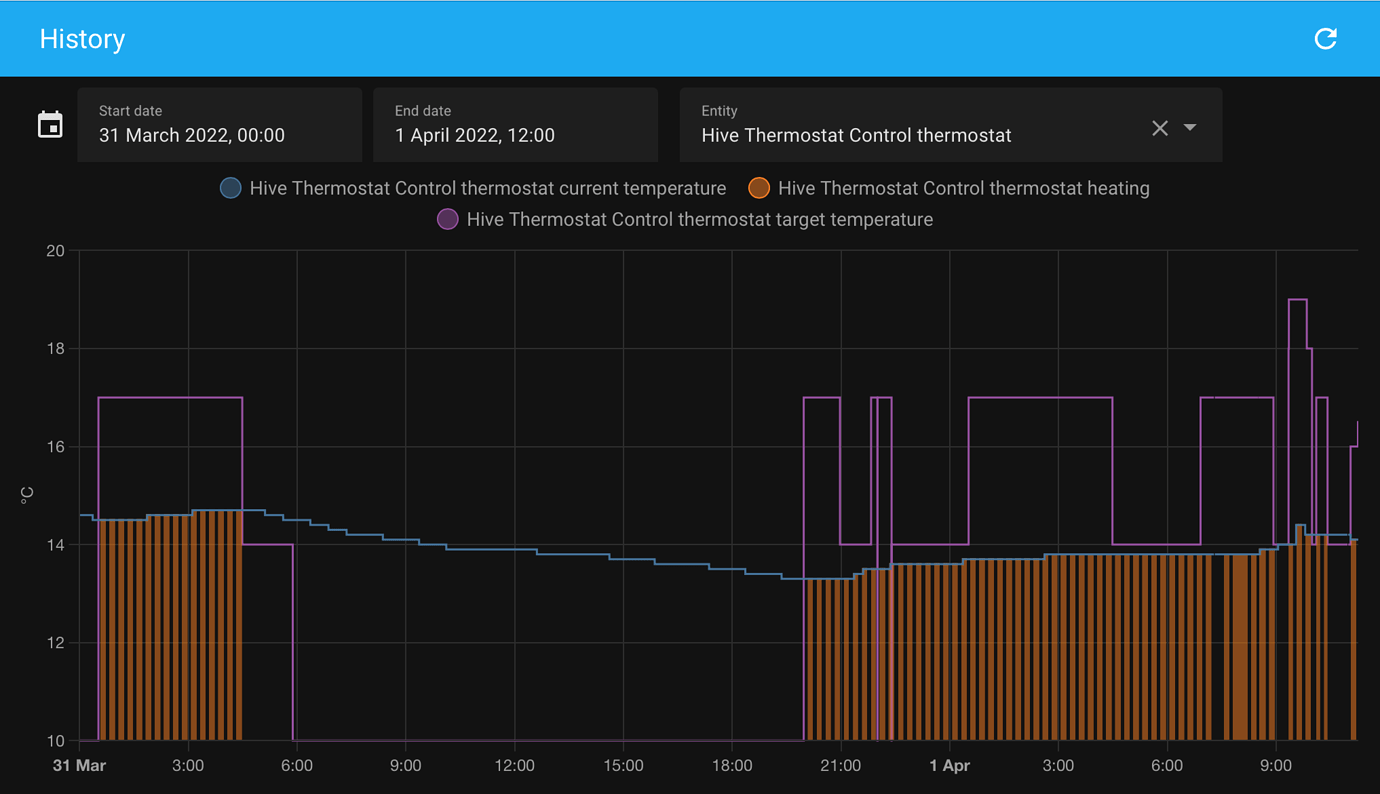Click the 1 Apr label on the time axis

949,766
